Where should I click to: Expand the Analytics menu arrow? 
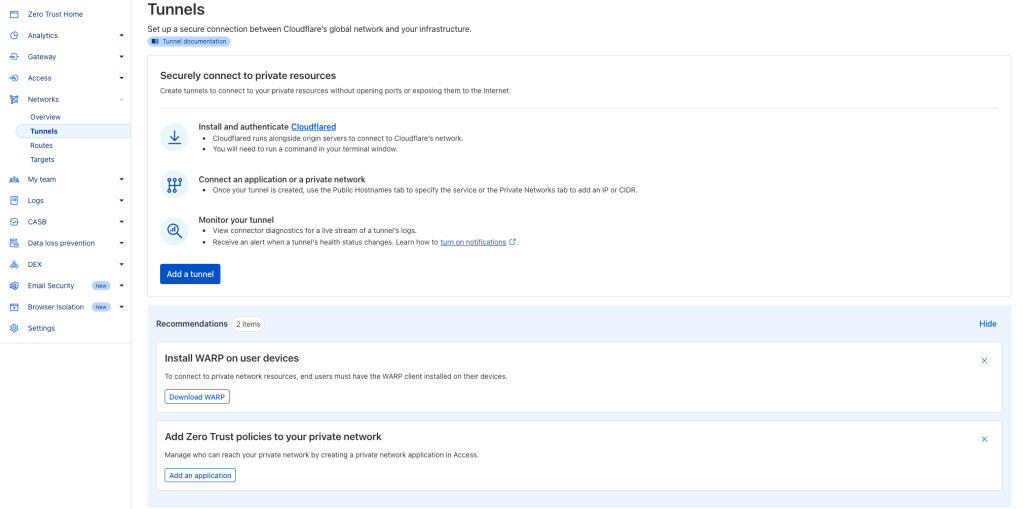click(121, 35)
